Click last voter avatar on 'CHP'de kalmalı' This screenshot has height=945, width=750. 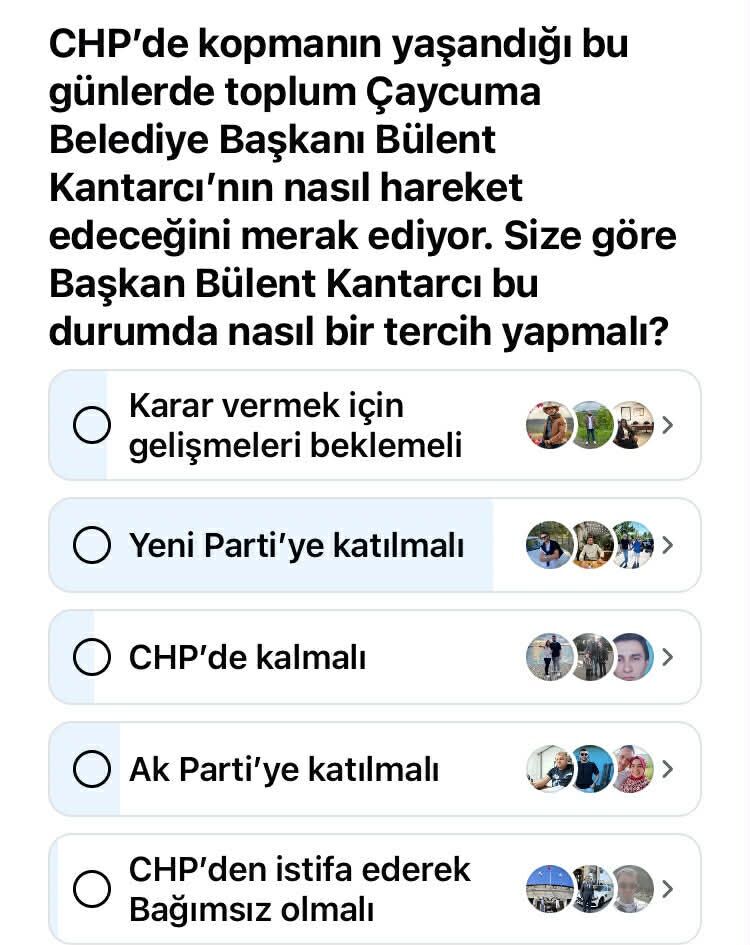(x=632, y=657)
